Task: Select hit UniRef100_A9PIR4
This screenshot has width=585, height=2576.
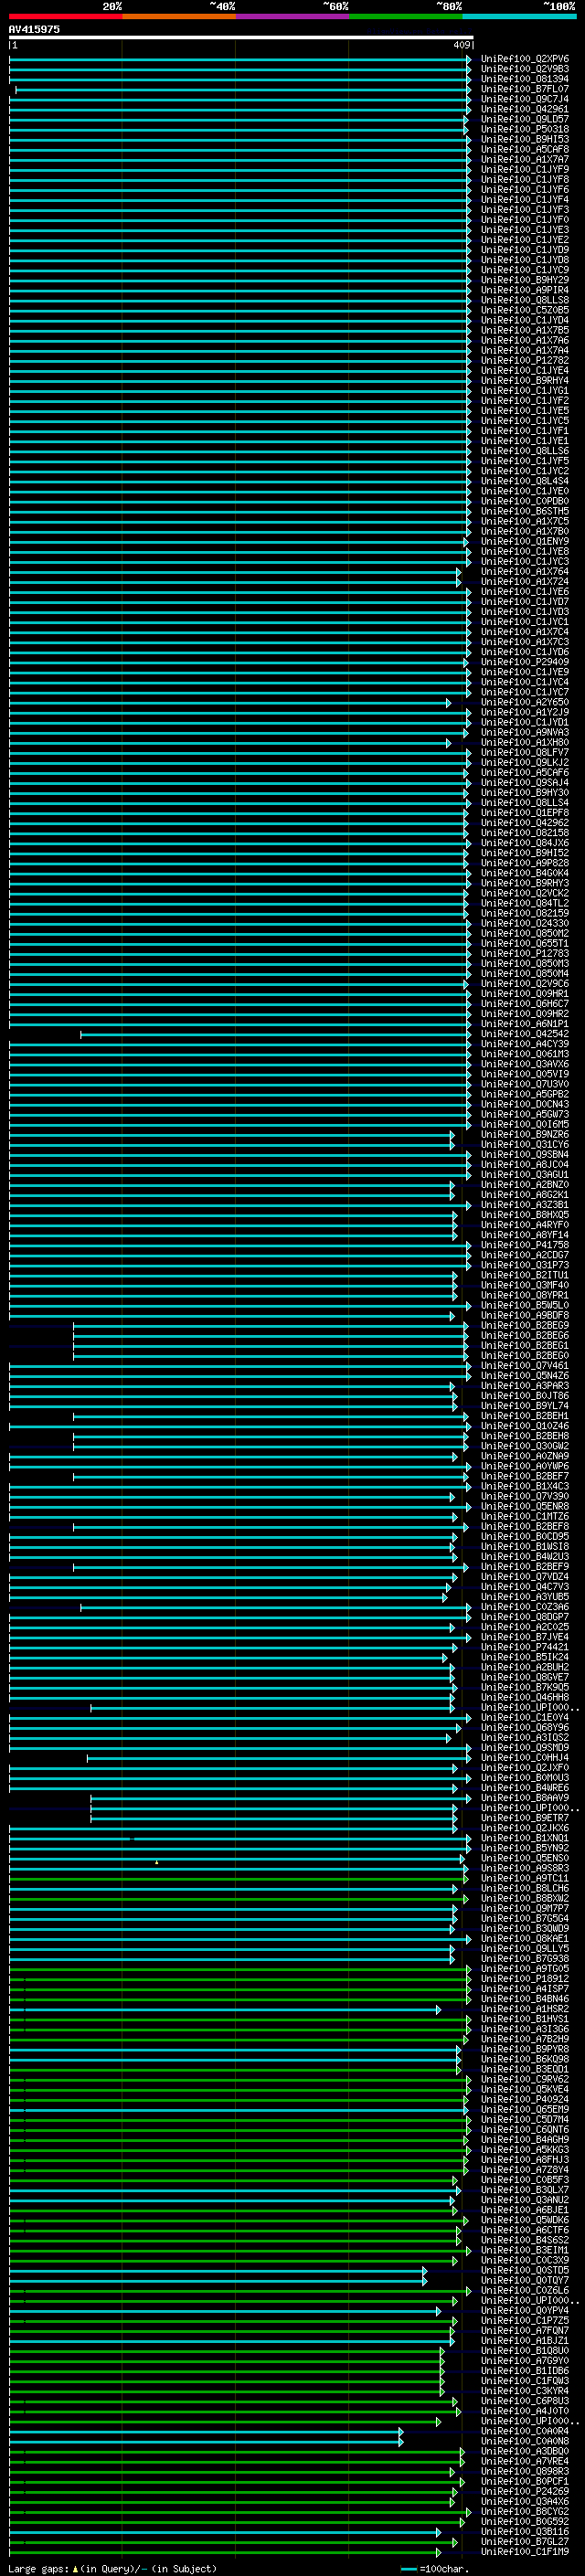Action: (525, 290)
